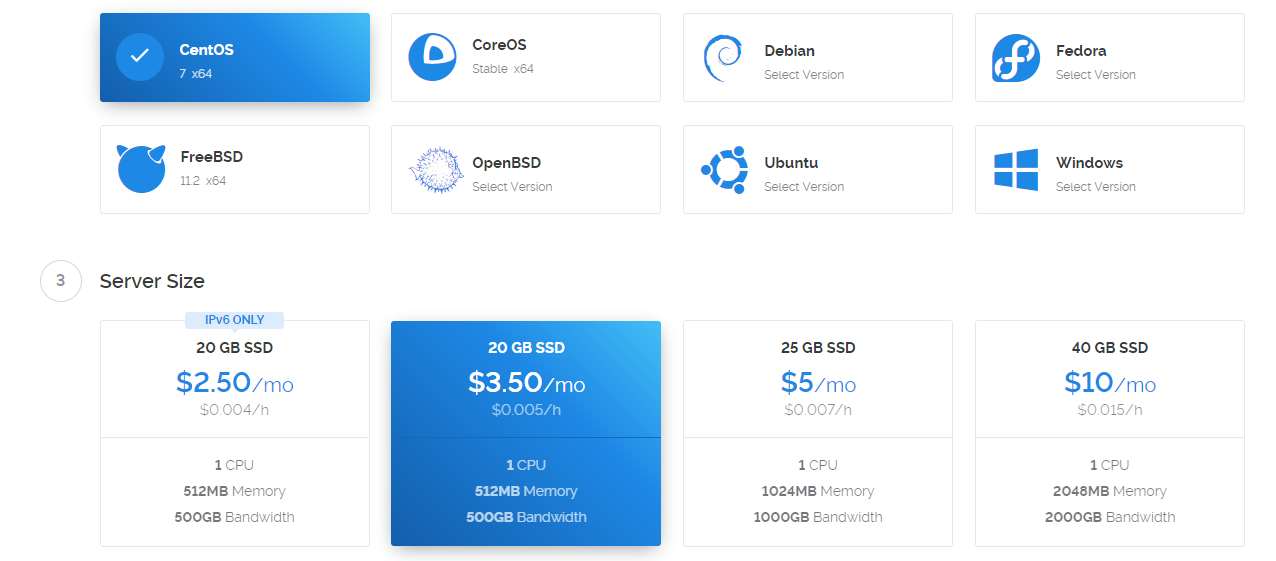This screenshot has width=1276, height=561.
Task: Click the $3.50/mo selected plan card
Action: pos(526,433)
